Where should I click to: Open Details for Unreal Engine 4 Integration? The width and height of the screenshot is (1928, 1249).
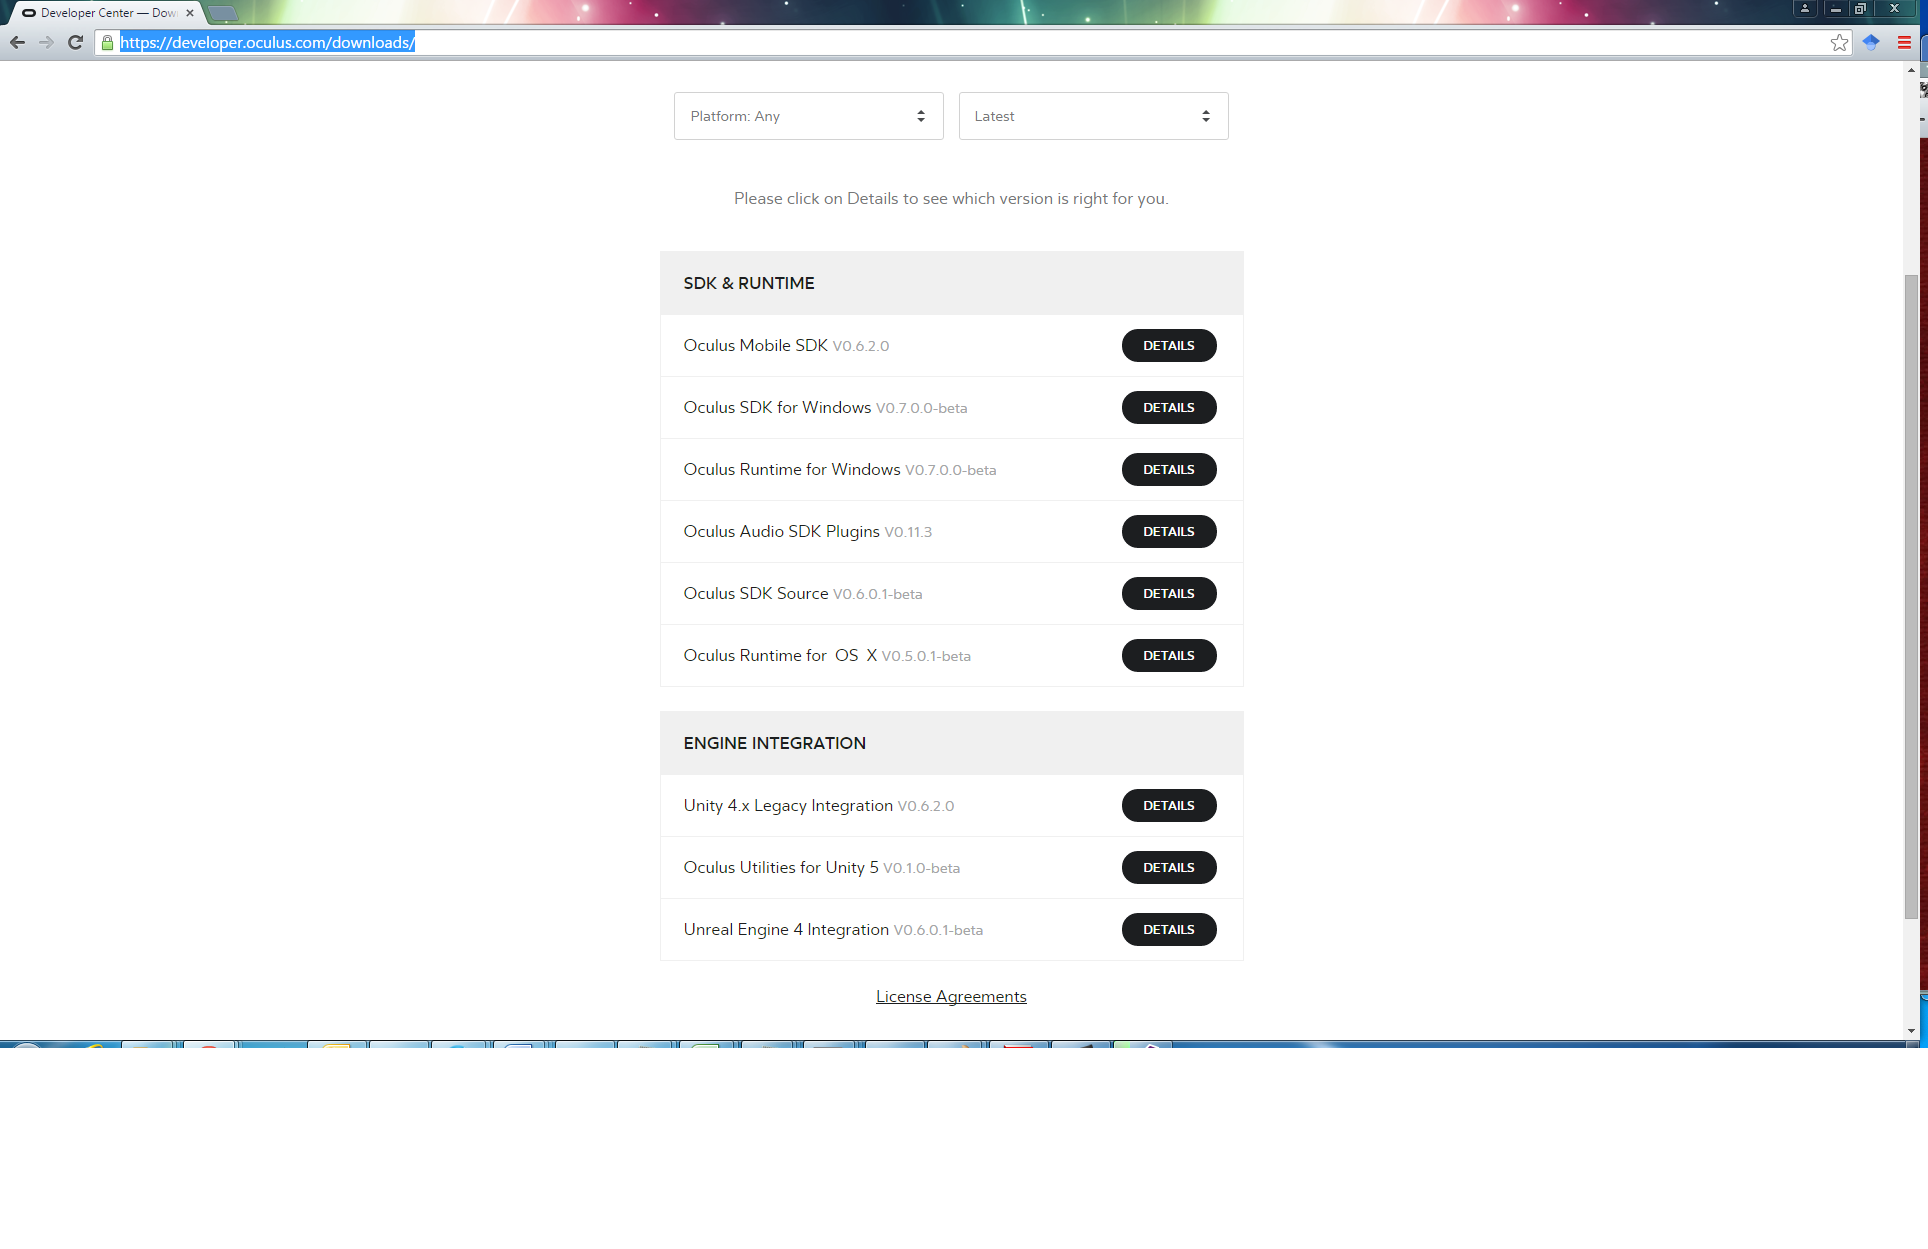click(x=1168, y=929)
